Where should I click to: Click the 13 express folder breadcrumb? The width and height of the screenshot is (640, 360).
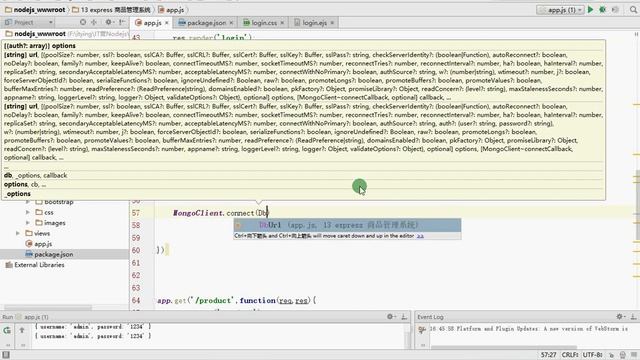(x=111, y=10)
